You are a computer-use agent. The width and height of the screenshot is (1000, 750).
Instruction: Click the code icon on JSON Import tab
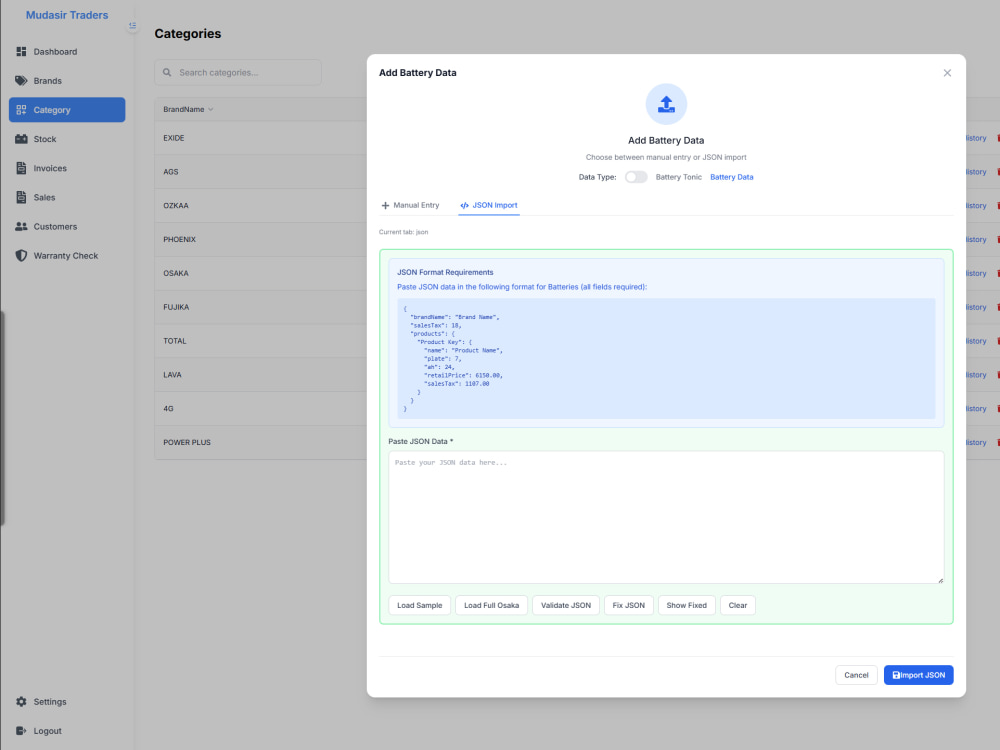464,205
